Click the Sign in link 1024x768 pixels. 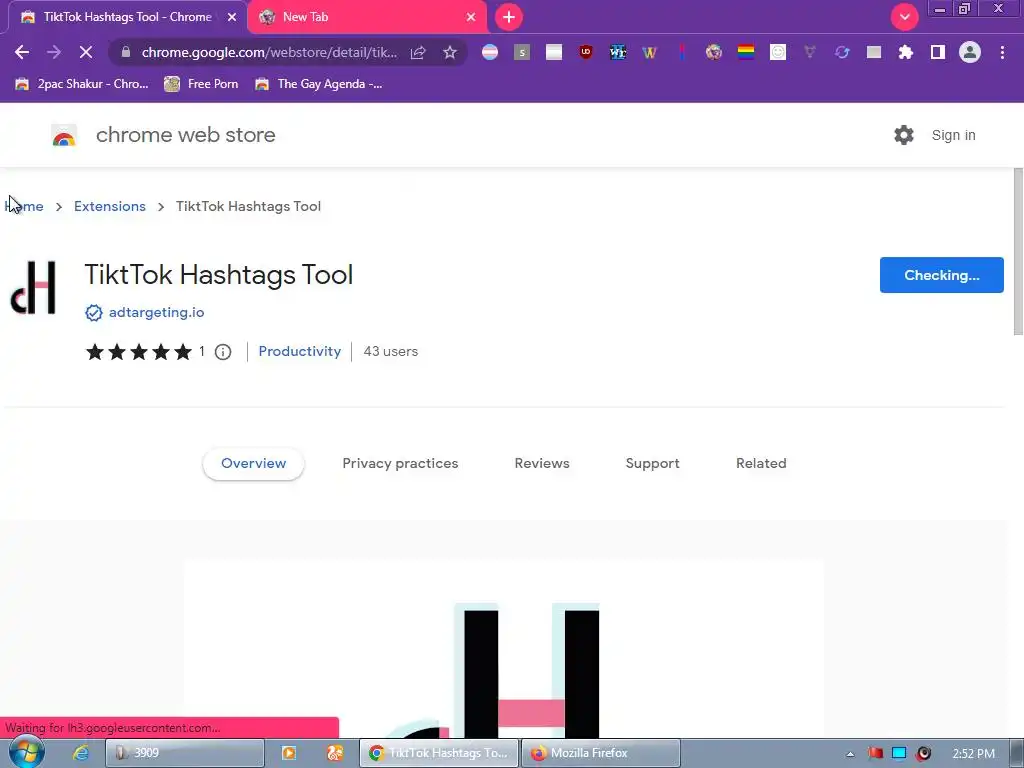(953, 135)
